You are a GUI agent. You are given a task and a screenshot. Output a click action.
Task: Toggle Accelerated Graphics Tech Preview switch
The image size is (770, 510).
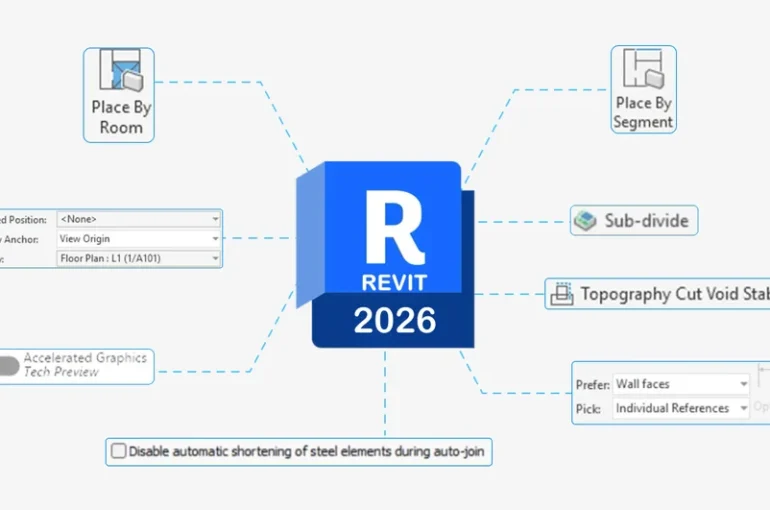[x=8, y=366]
